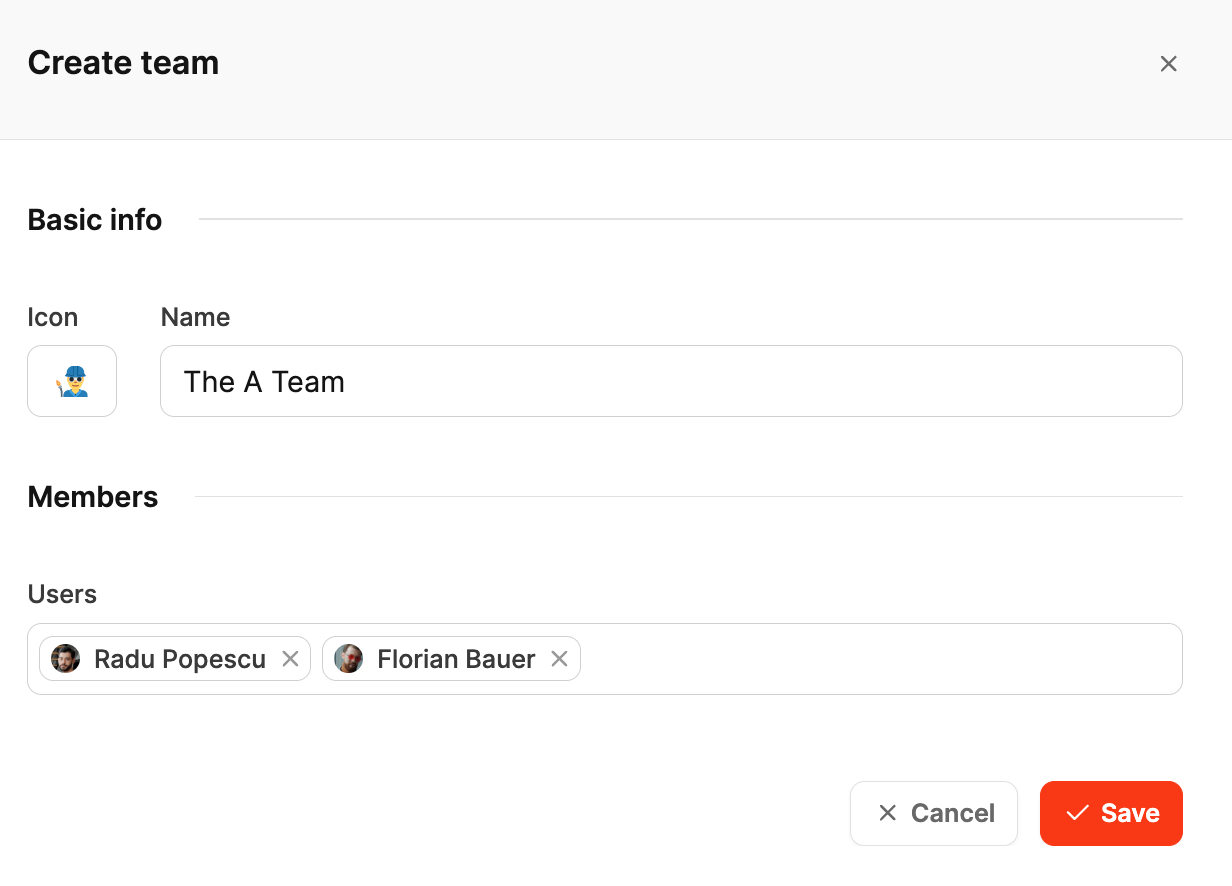This screenshot has width=1232, height=886.
Task: Click the X icon inside the Cancel button
Action: pyautogui.click(x=887, y=813)
